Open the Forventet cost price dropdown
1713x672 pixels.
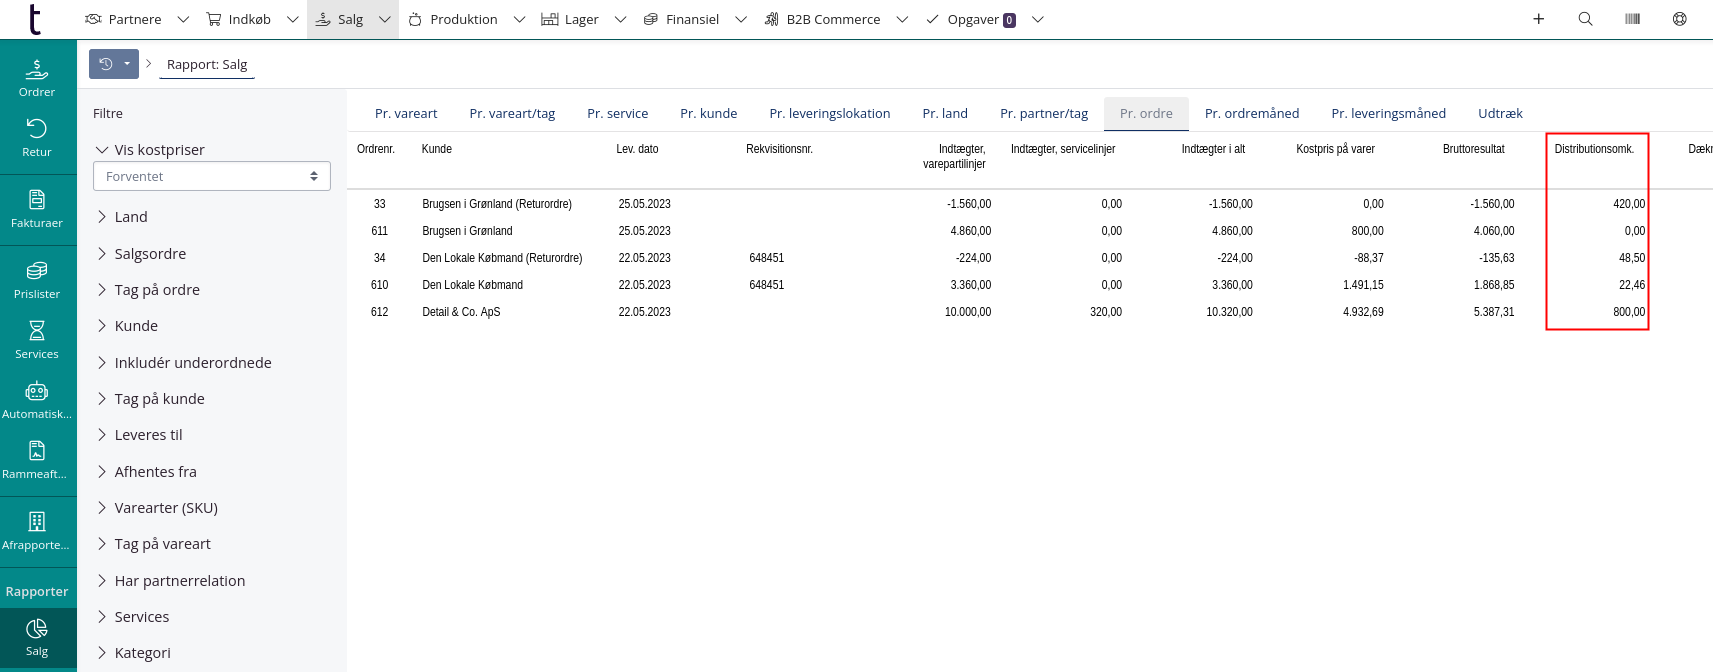[212, 176]
